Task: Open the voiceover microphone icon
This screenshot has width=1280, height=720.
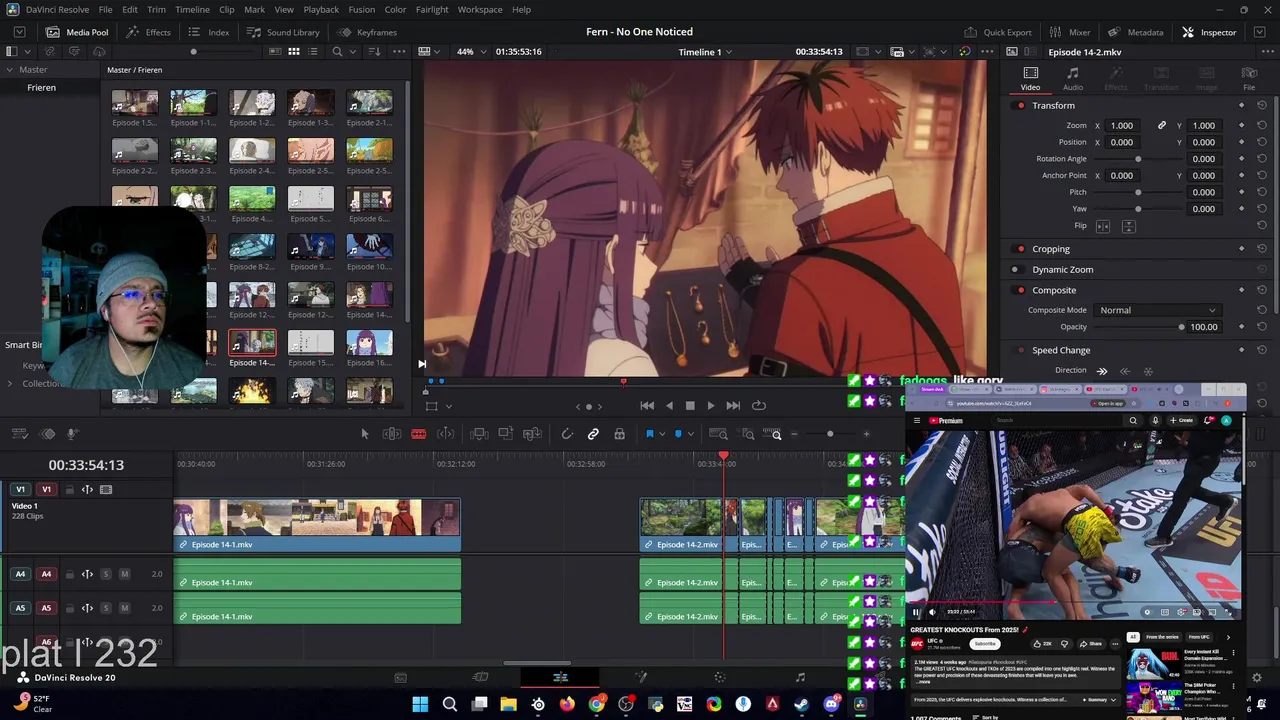Action: (72, 434)
